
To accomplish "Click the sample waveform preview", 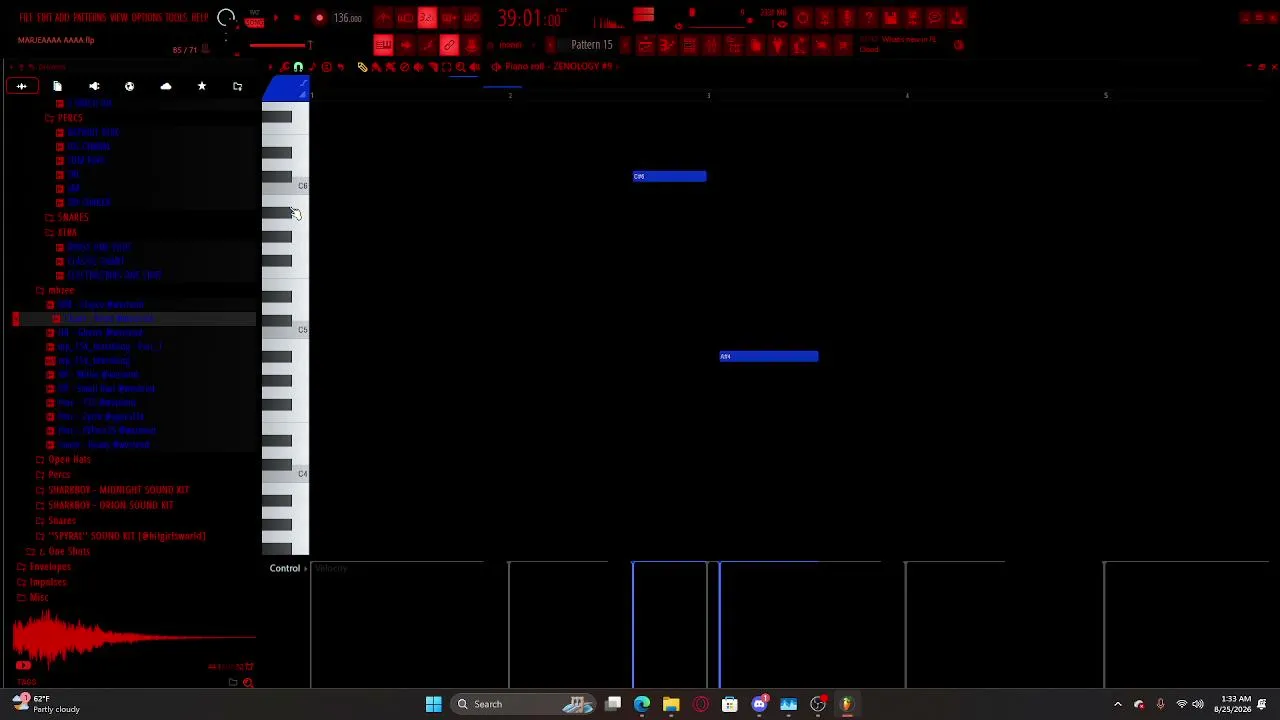I will pos(133,637).
